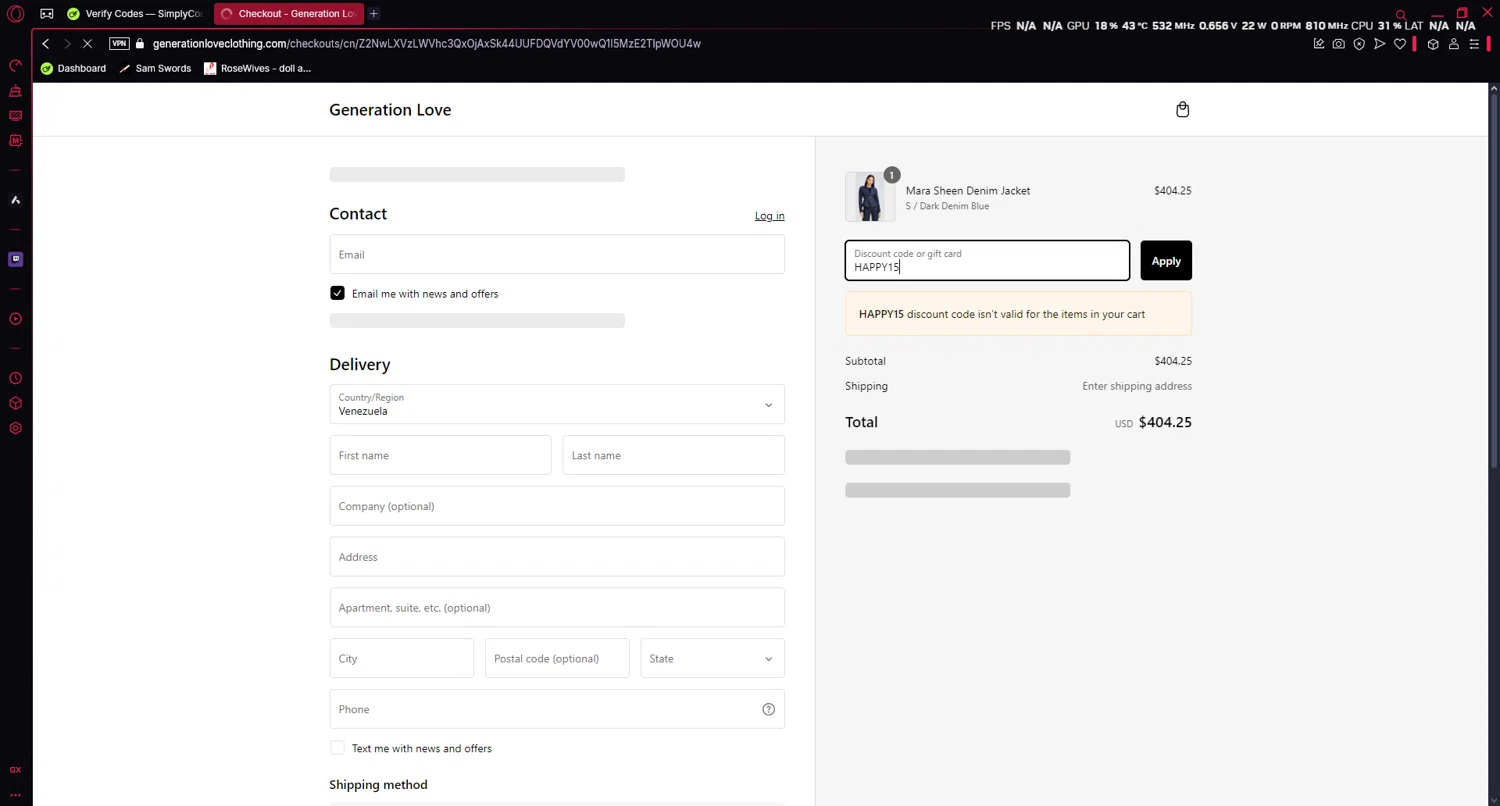
Task: Click Enter shipping address text
Action: [x=1137, y=386]
